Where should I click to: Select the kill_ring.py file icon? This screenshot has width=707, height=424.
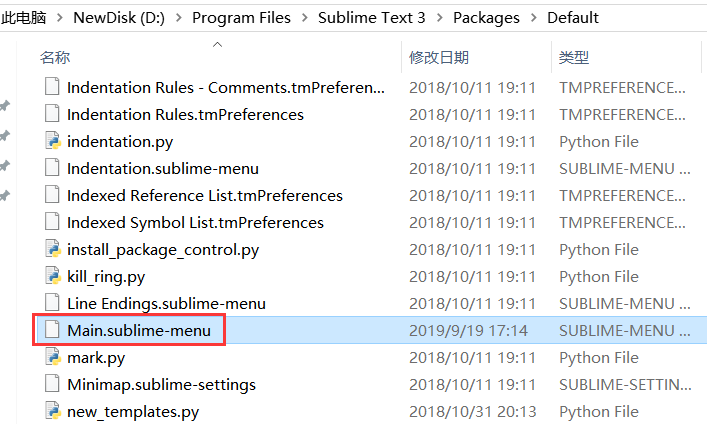pyautogui.click(x=52, y=276)
